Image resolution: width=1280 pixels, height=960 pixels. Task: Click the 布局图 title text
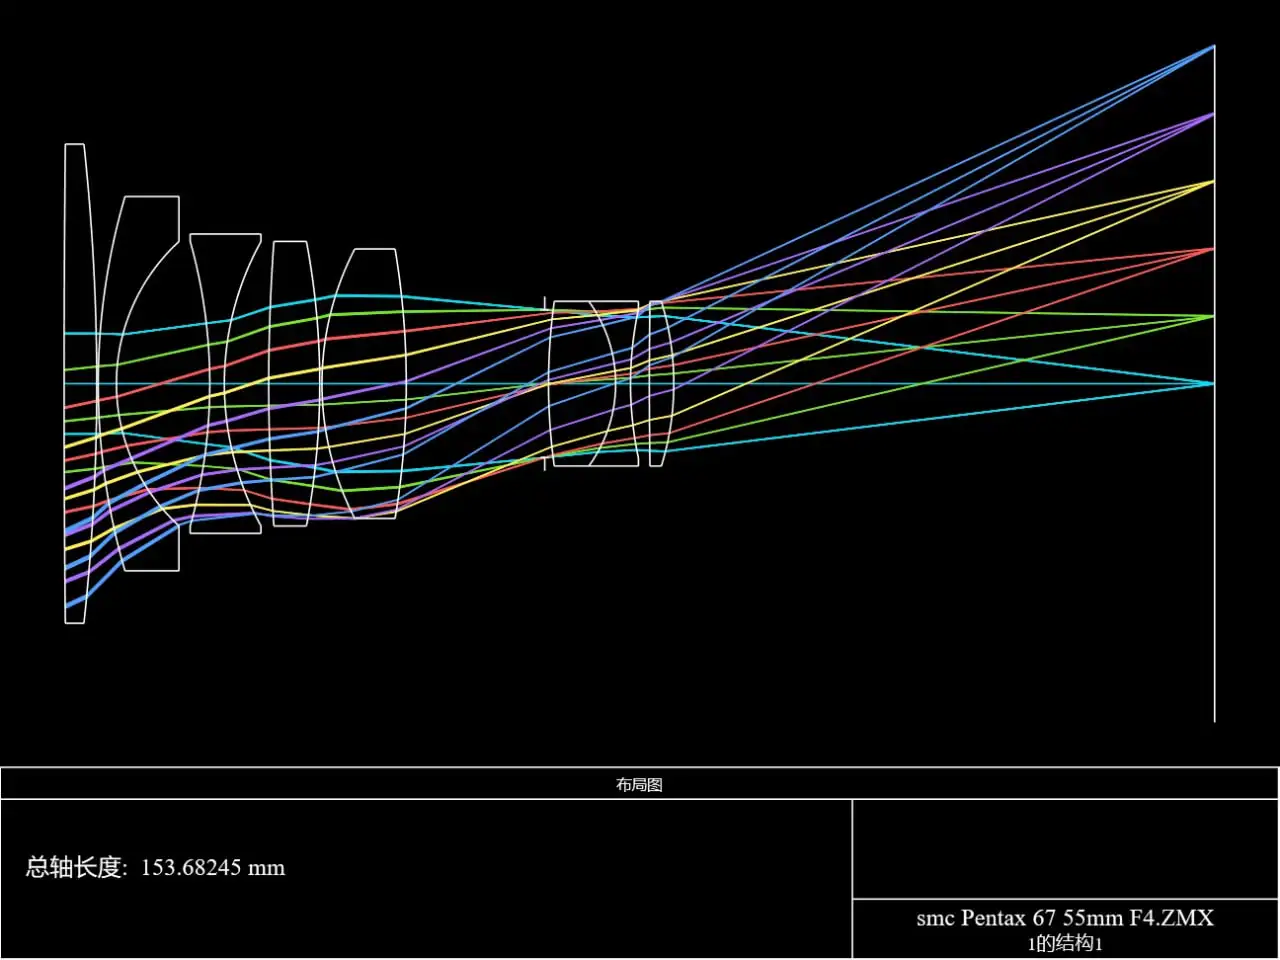pyautogui.click(x=639, y=785)
